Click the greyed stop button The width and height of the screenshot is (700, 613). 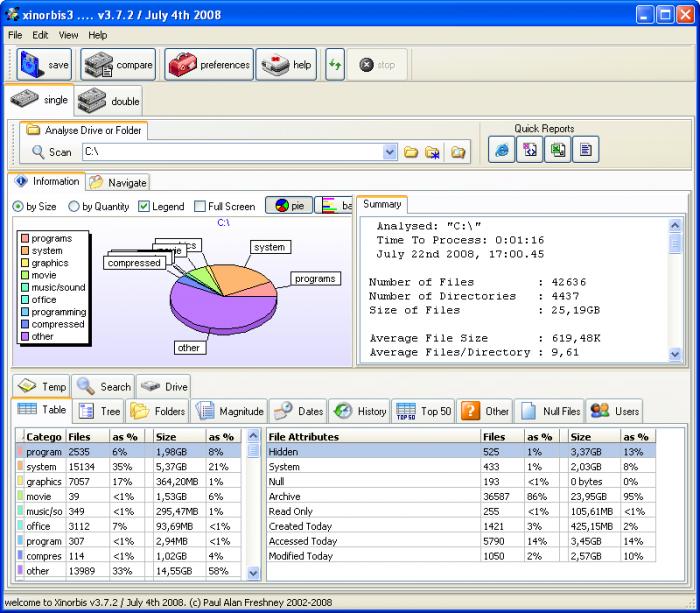point(377,65)
